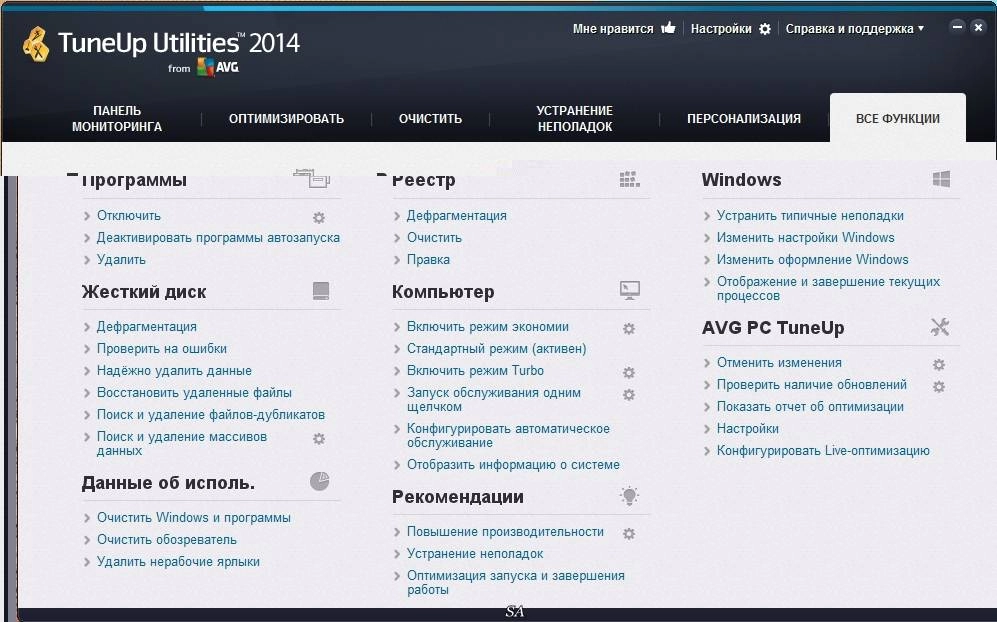The height and width of the screenshot is (622, 997).
Task: Open Настройки text in header
Action: pos(721,29)
